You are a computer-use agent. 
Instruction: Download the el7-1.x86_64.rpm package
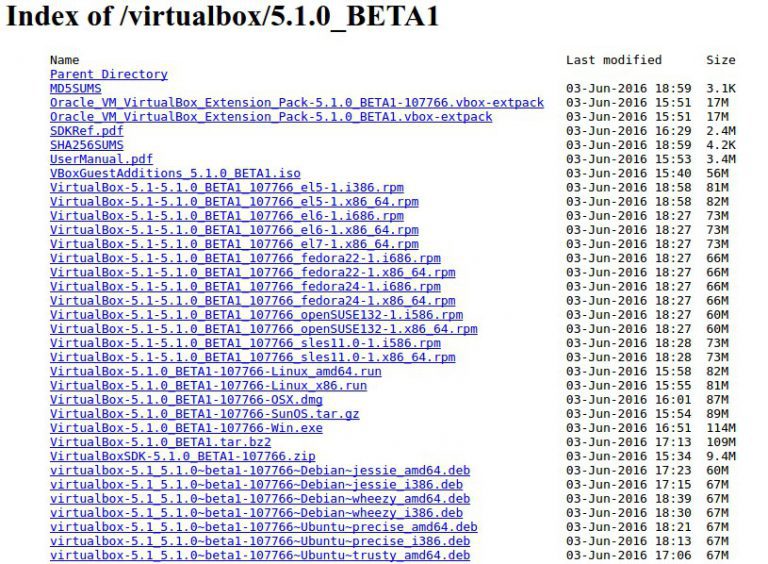234,244
